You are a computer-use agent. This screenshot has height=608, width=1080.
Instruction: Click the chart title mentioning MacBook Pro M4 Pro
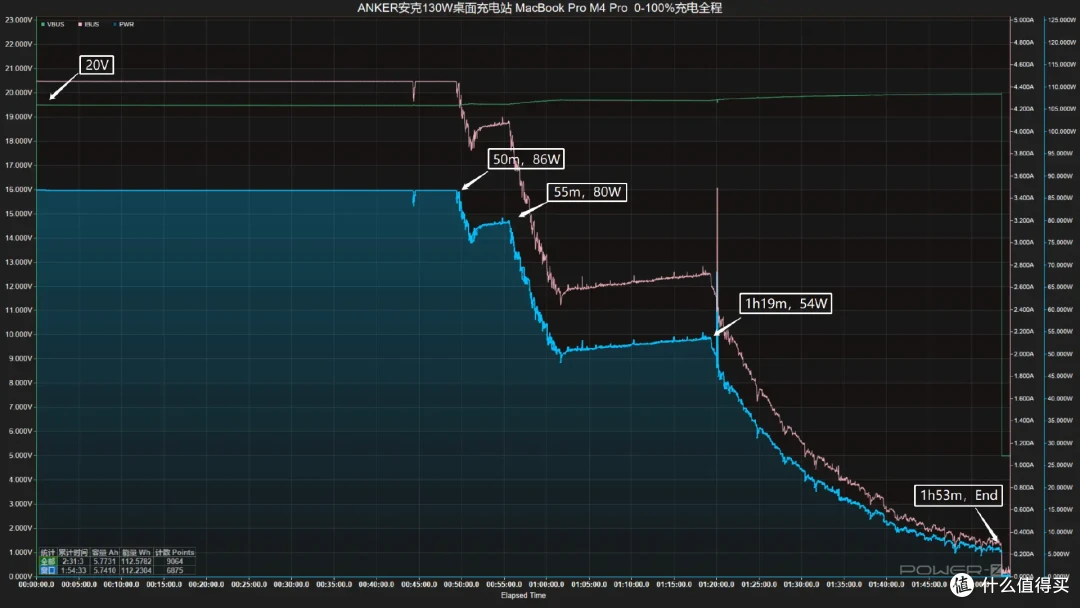click(539, 8)
